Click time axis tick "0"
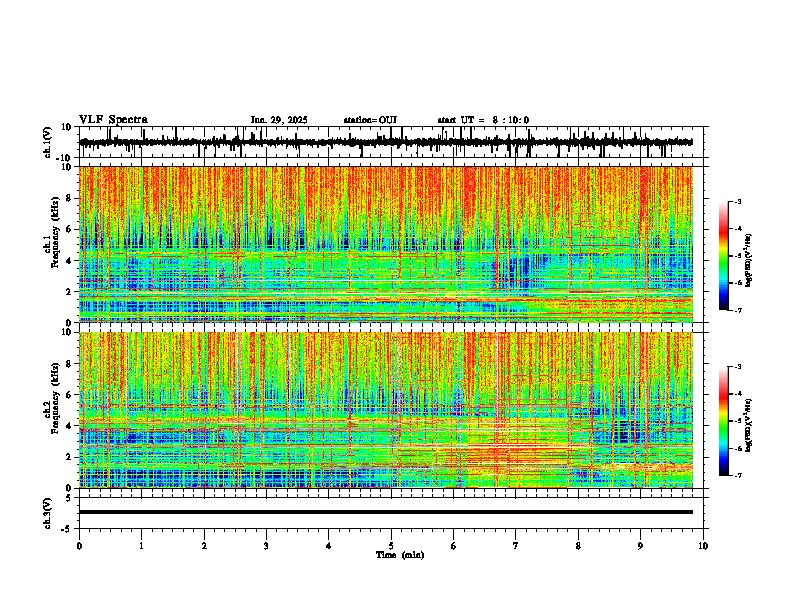Image resolution: width=792 pixels, height=612 pixels. coord(79,546)
